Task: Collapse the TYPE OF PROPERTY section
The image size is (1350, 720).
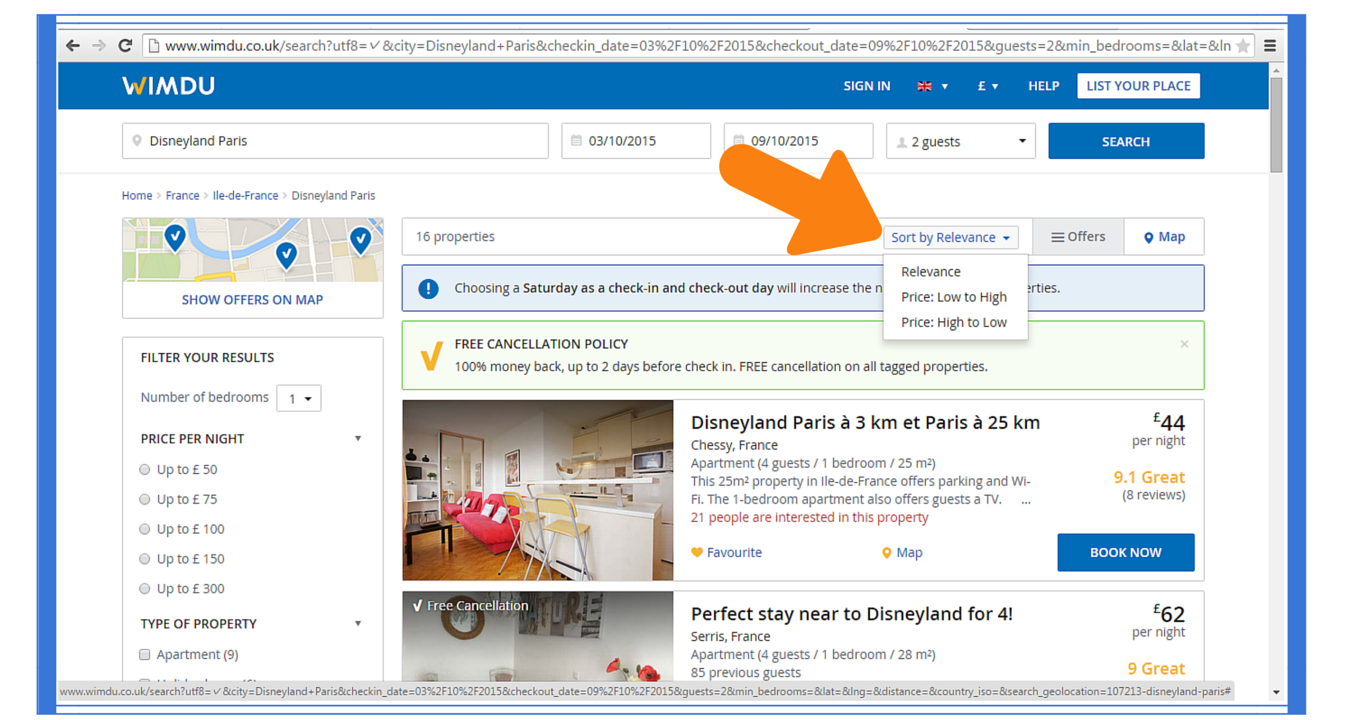Action: tap(358, 624)
